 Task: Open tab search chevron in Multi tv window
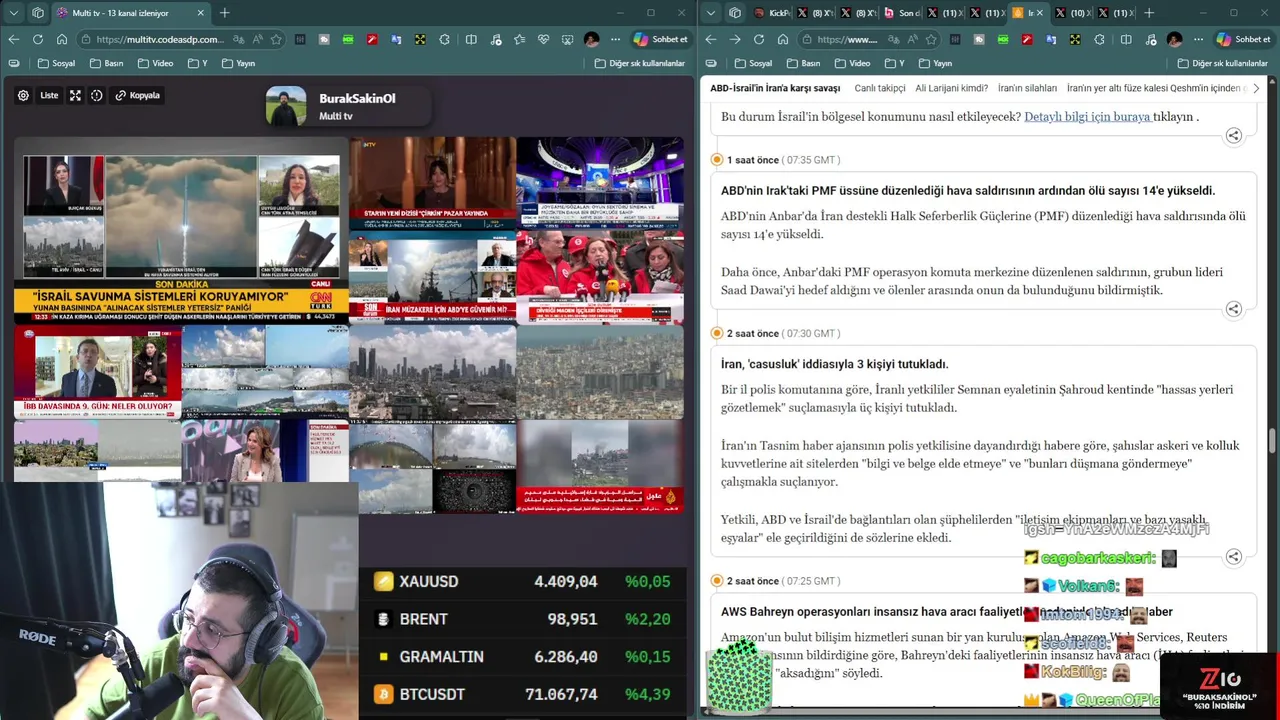13,13
